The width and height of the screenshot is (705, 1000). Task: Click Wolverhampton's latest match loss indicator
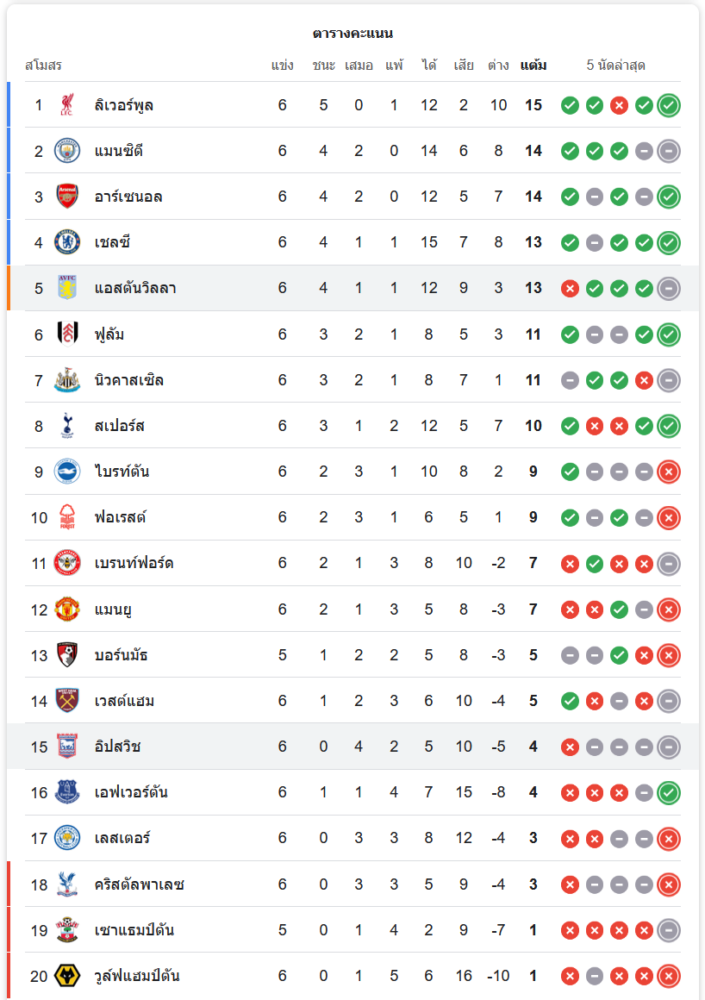coord(669,976)
